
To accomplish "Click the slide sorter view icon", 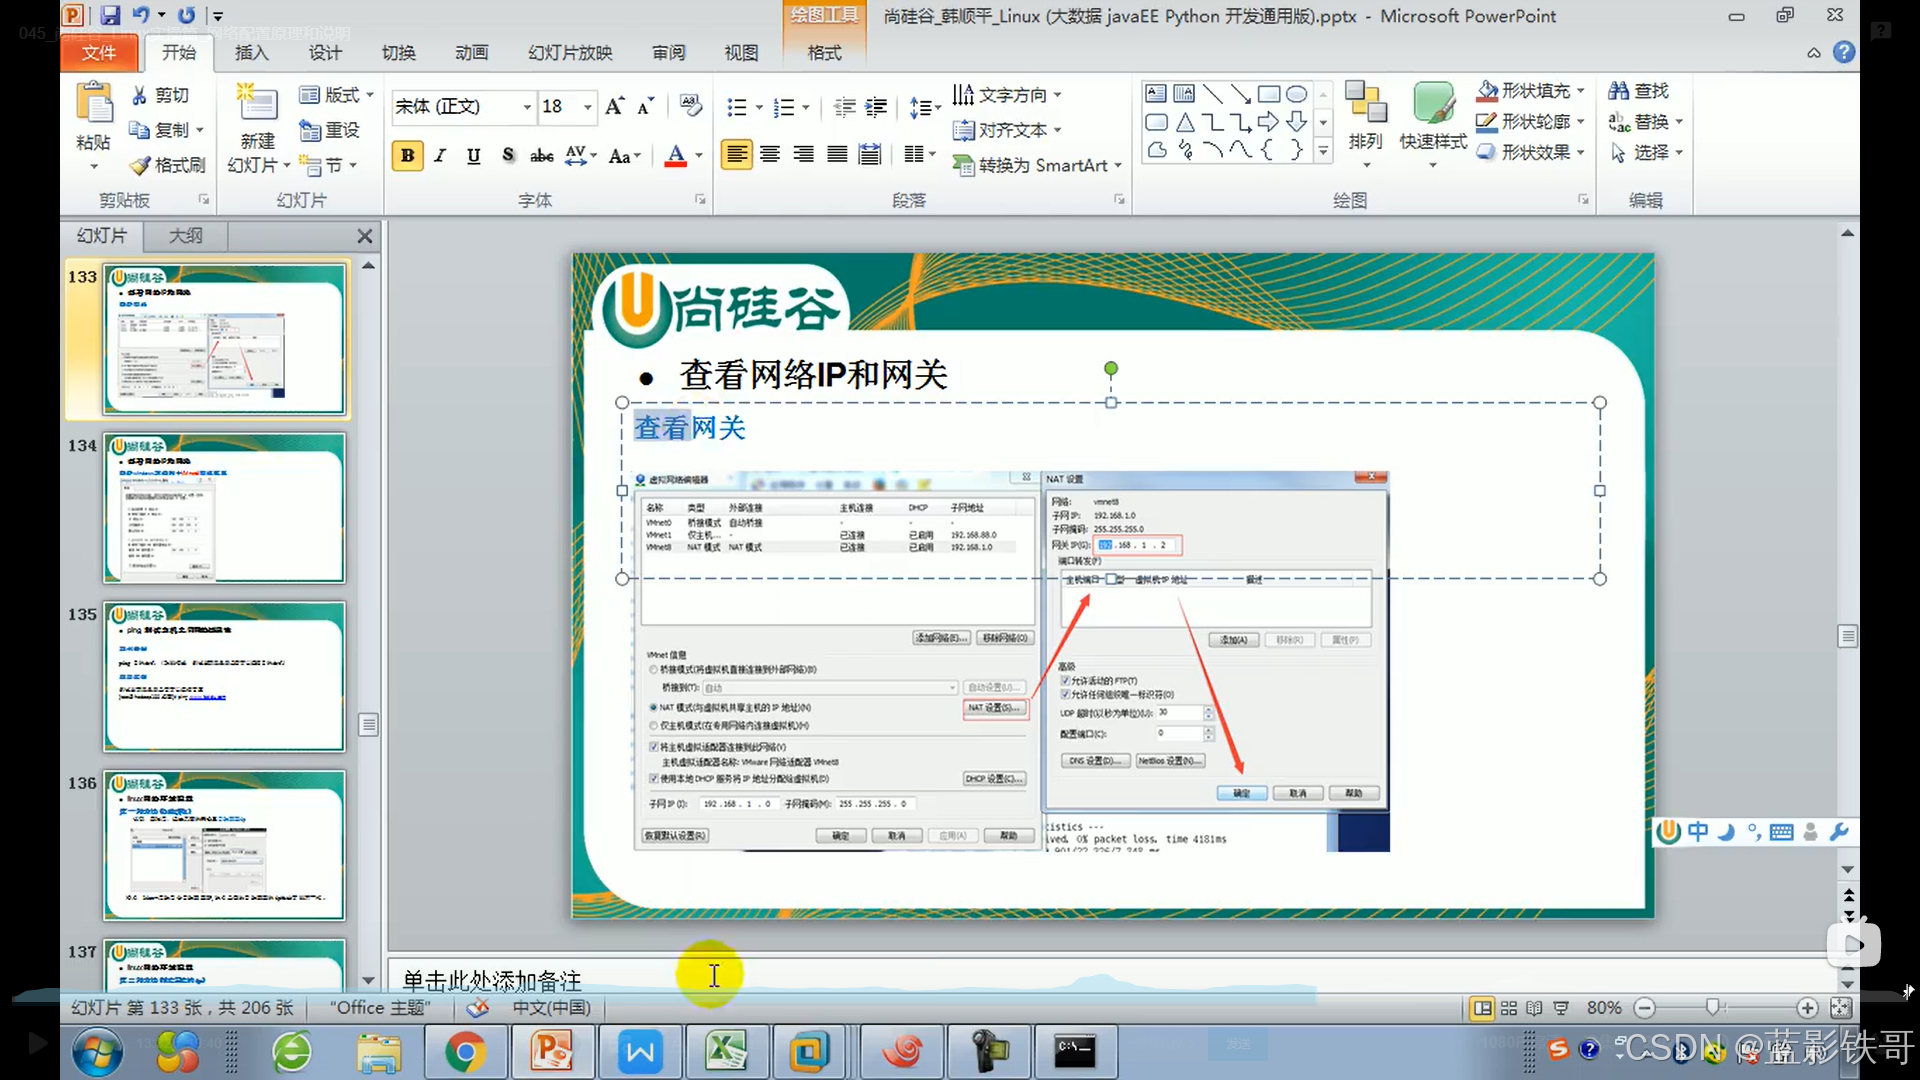I will (1509, 1008).
